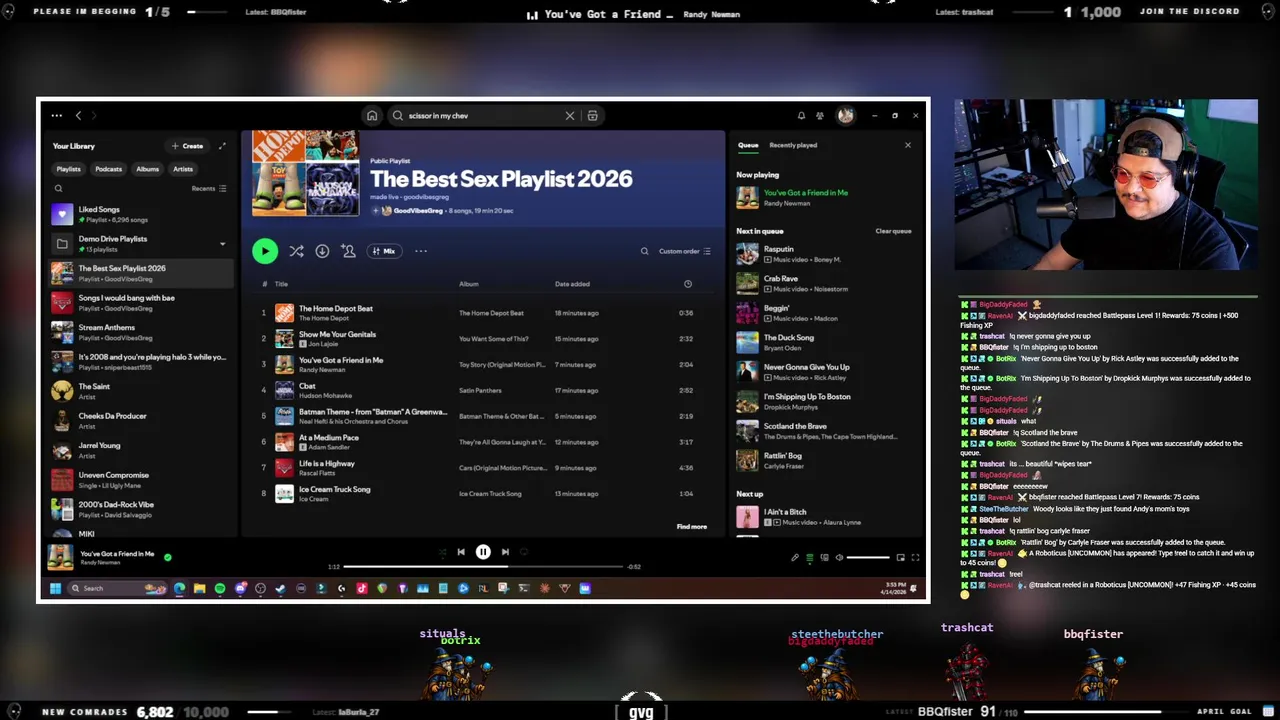Toggle the Queue view button in player bar
This screenshot has height=720, width=1280.
coord(810,558)
